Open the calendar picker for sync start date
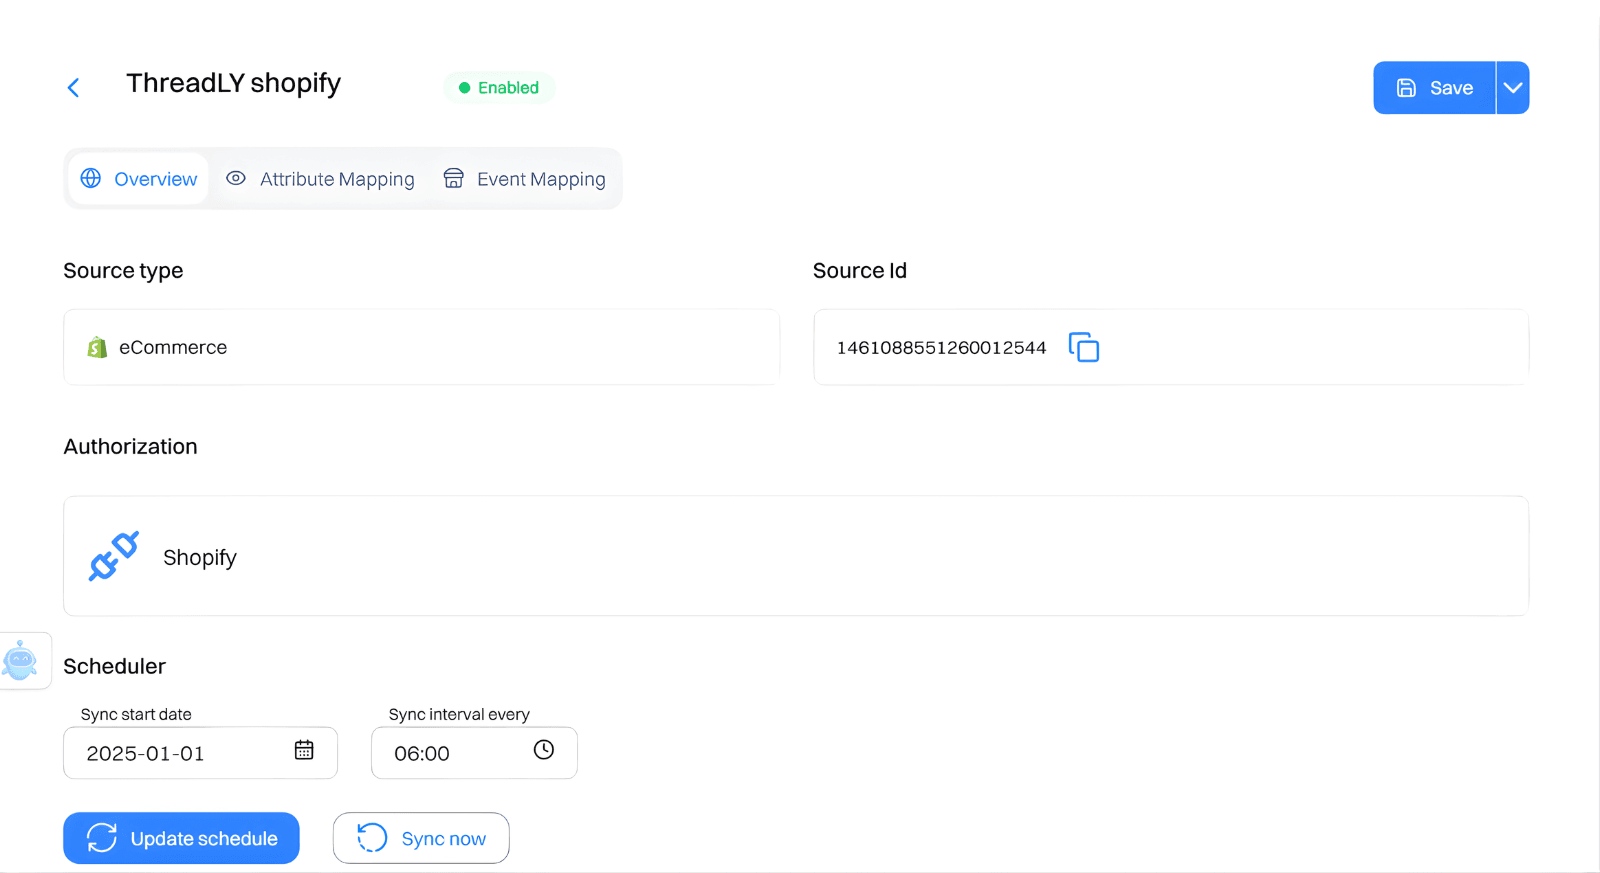The width and height of the screenshot is (1600, 873). pos(304,750)
